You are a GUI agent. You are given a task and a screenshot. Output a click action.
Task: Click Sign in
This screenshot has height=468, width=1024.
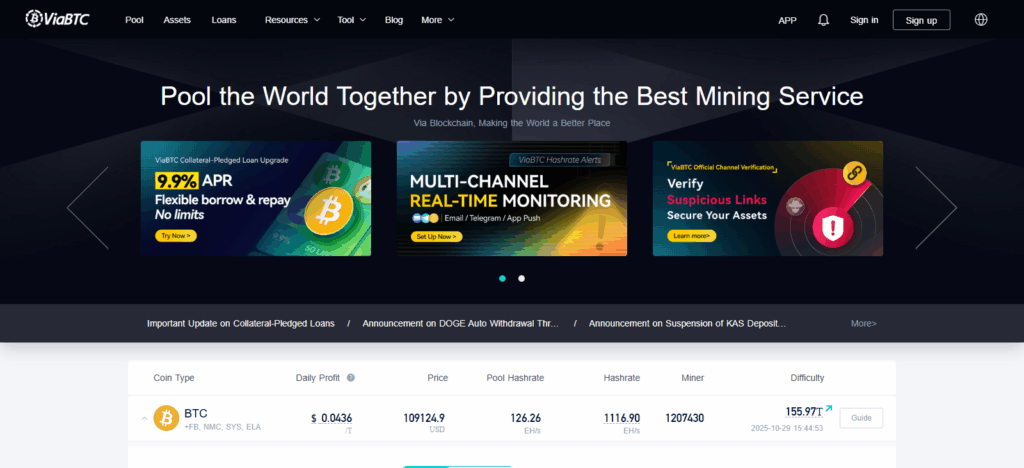point(864,20)
